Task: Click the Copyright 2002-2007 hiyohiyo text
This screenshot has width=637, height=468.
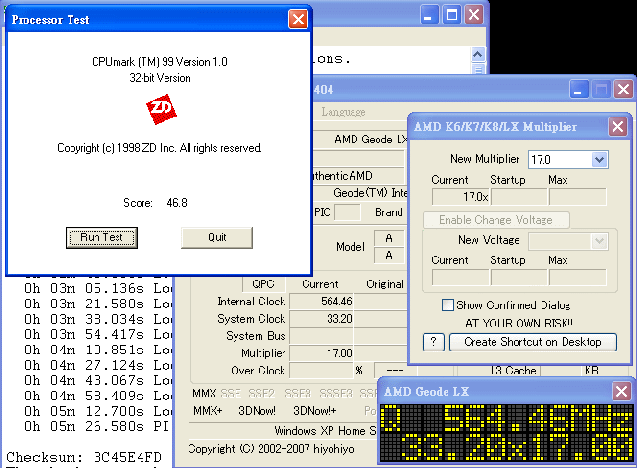Action: [271, 448]
